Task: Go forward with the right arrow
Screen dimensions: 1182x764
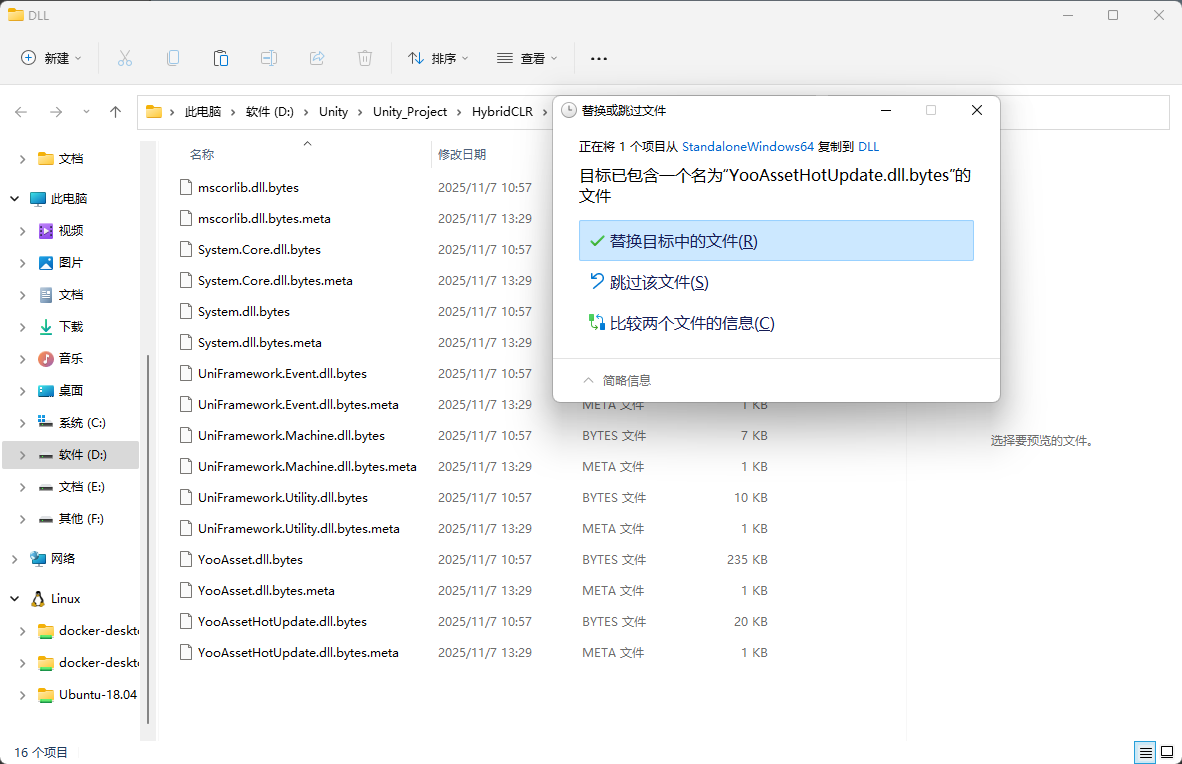Action: coord(56,112)
